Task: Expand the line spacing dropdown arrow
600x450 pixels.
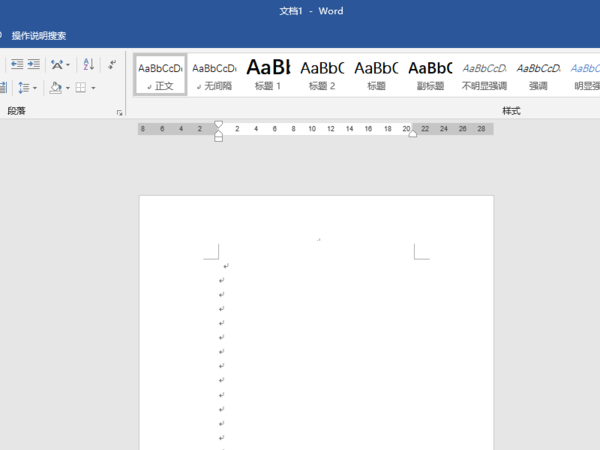Action: (34, 88)
